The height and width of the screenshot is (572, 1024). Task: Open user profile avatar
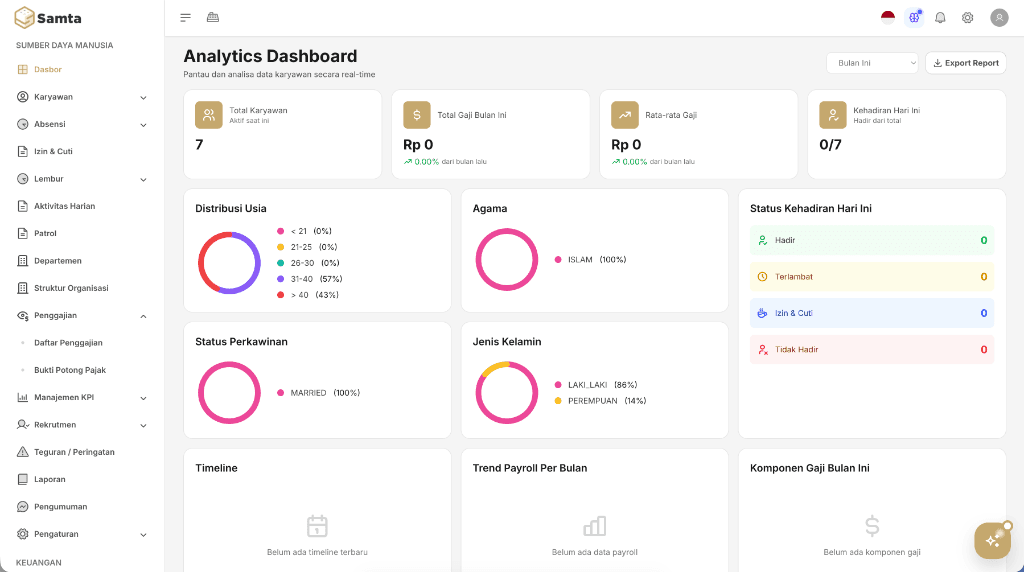coord(999,18)
